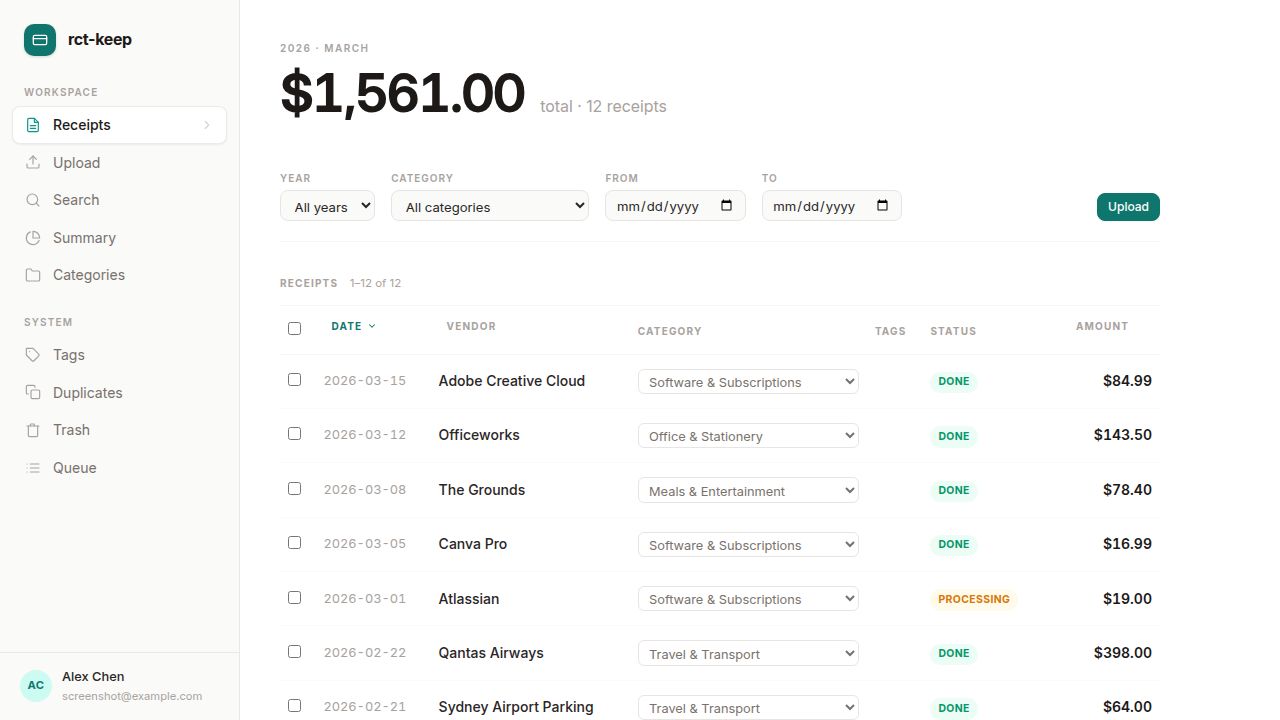Select the Search icon in the sidebar
The image size is (1280, 720).
coord(34,200)
